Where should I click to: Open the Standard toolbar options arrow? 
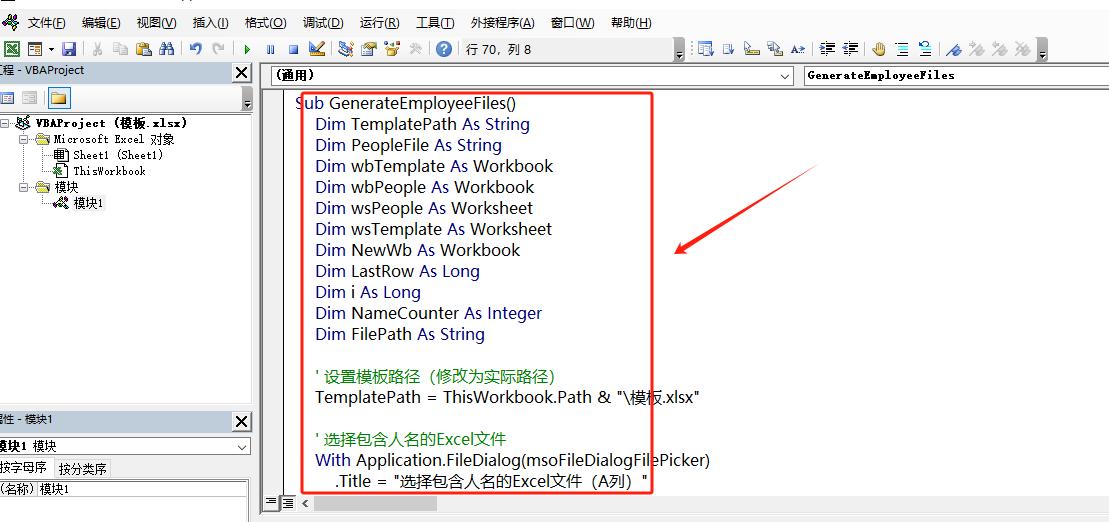tap(680, 50)
